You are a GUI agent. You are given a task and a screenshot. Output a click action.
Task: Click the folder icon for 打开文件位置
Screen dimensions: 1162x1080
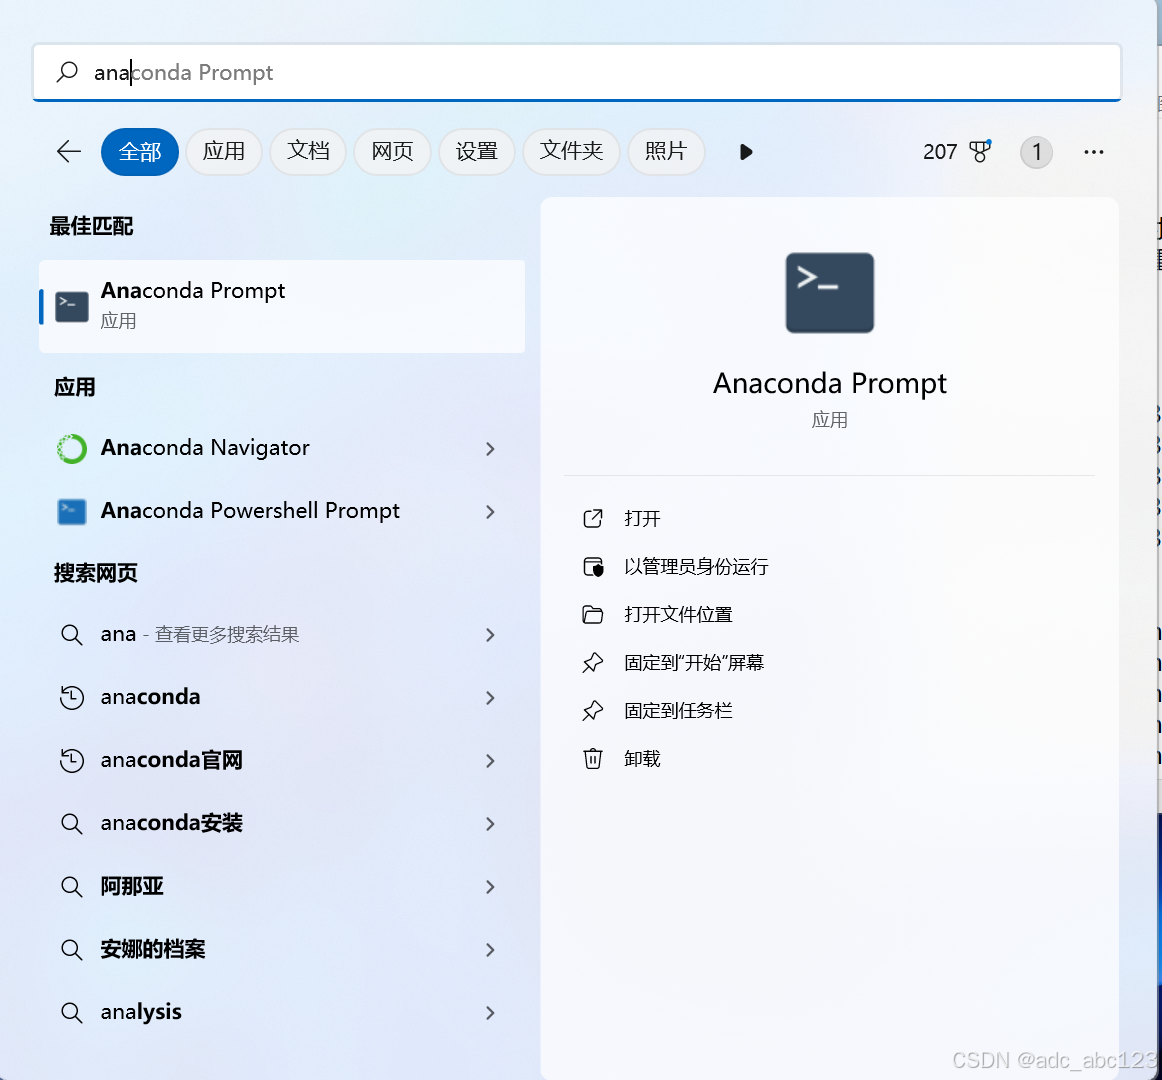coord(593,614)
